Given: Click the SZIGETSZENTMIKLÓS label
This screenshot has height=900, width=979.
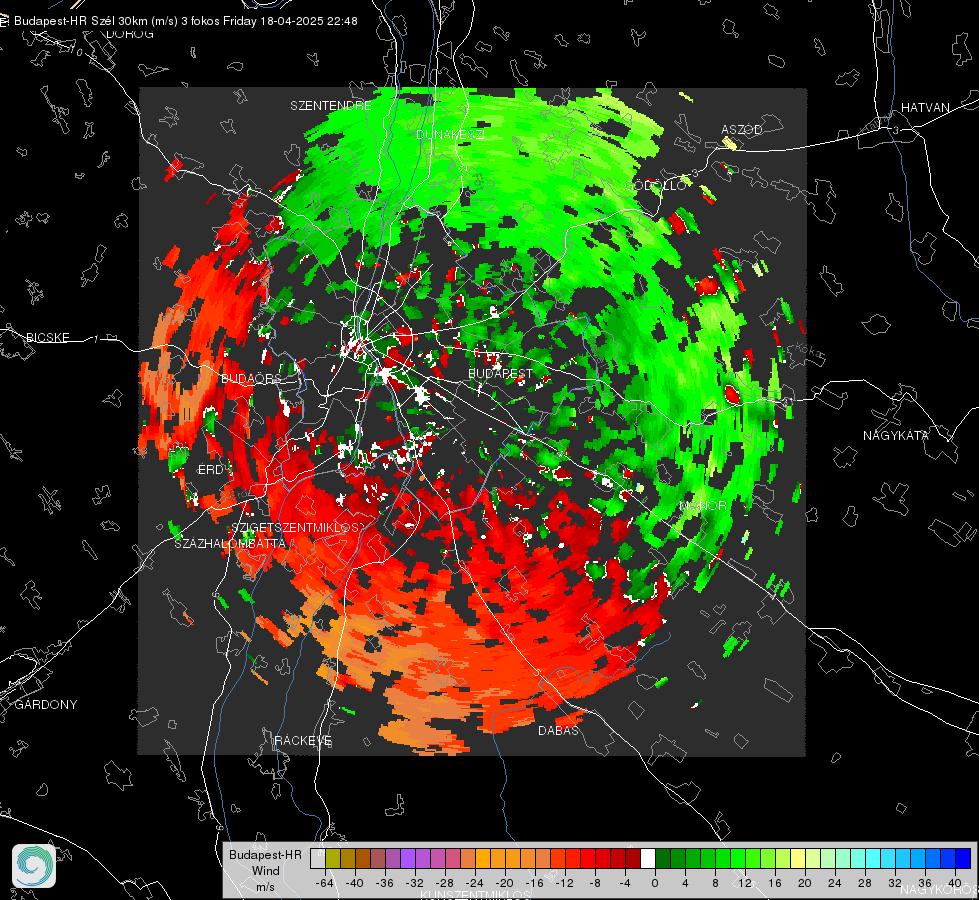Looking at the screenshot, I should point(297,527).
